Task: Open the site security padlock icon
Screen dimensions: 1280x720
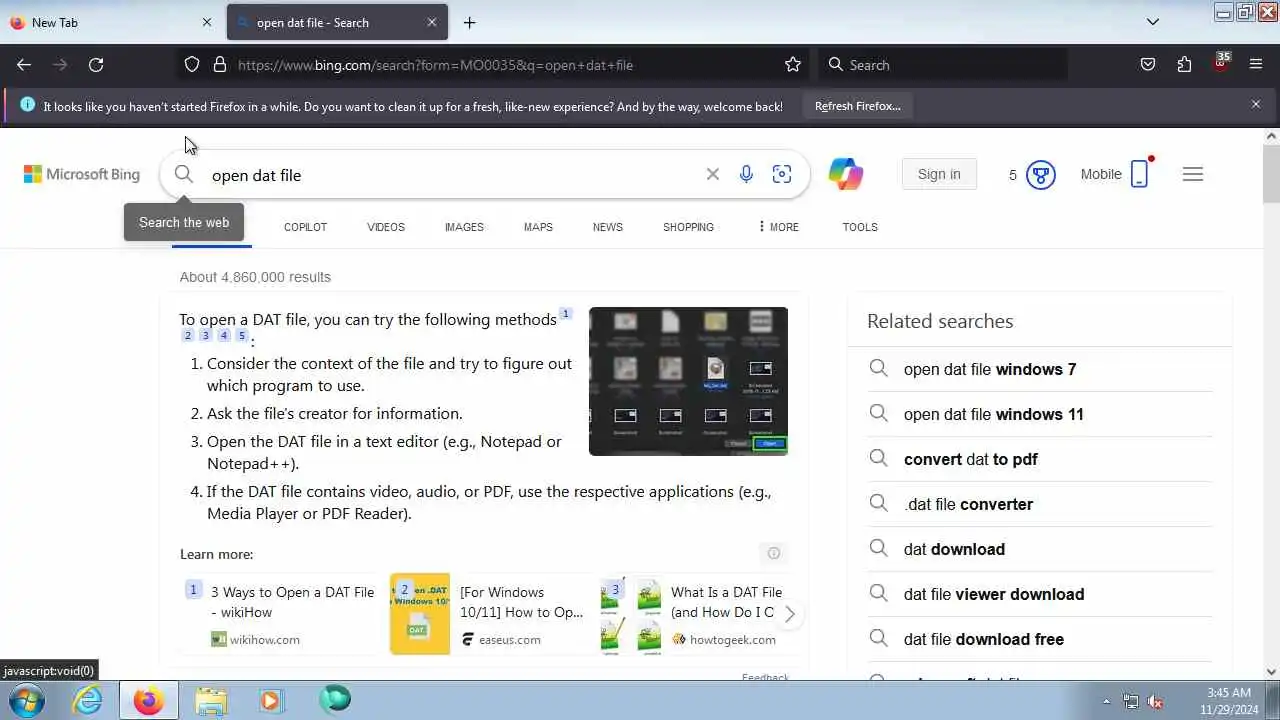Action: [x=220, y=65]
